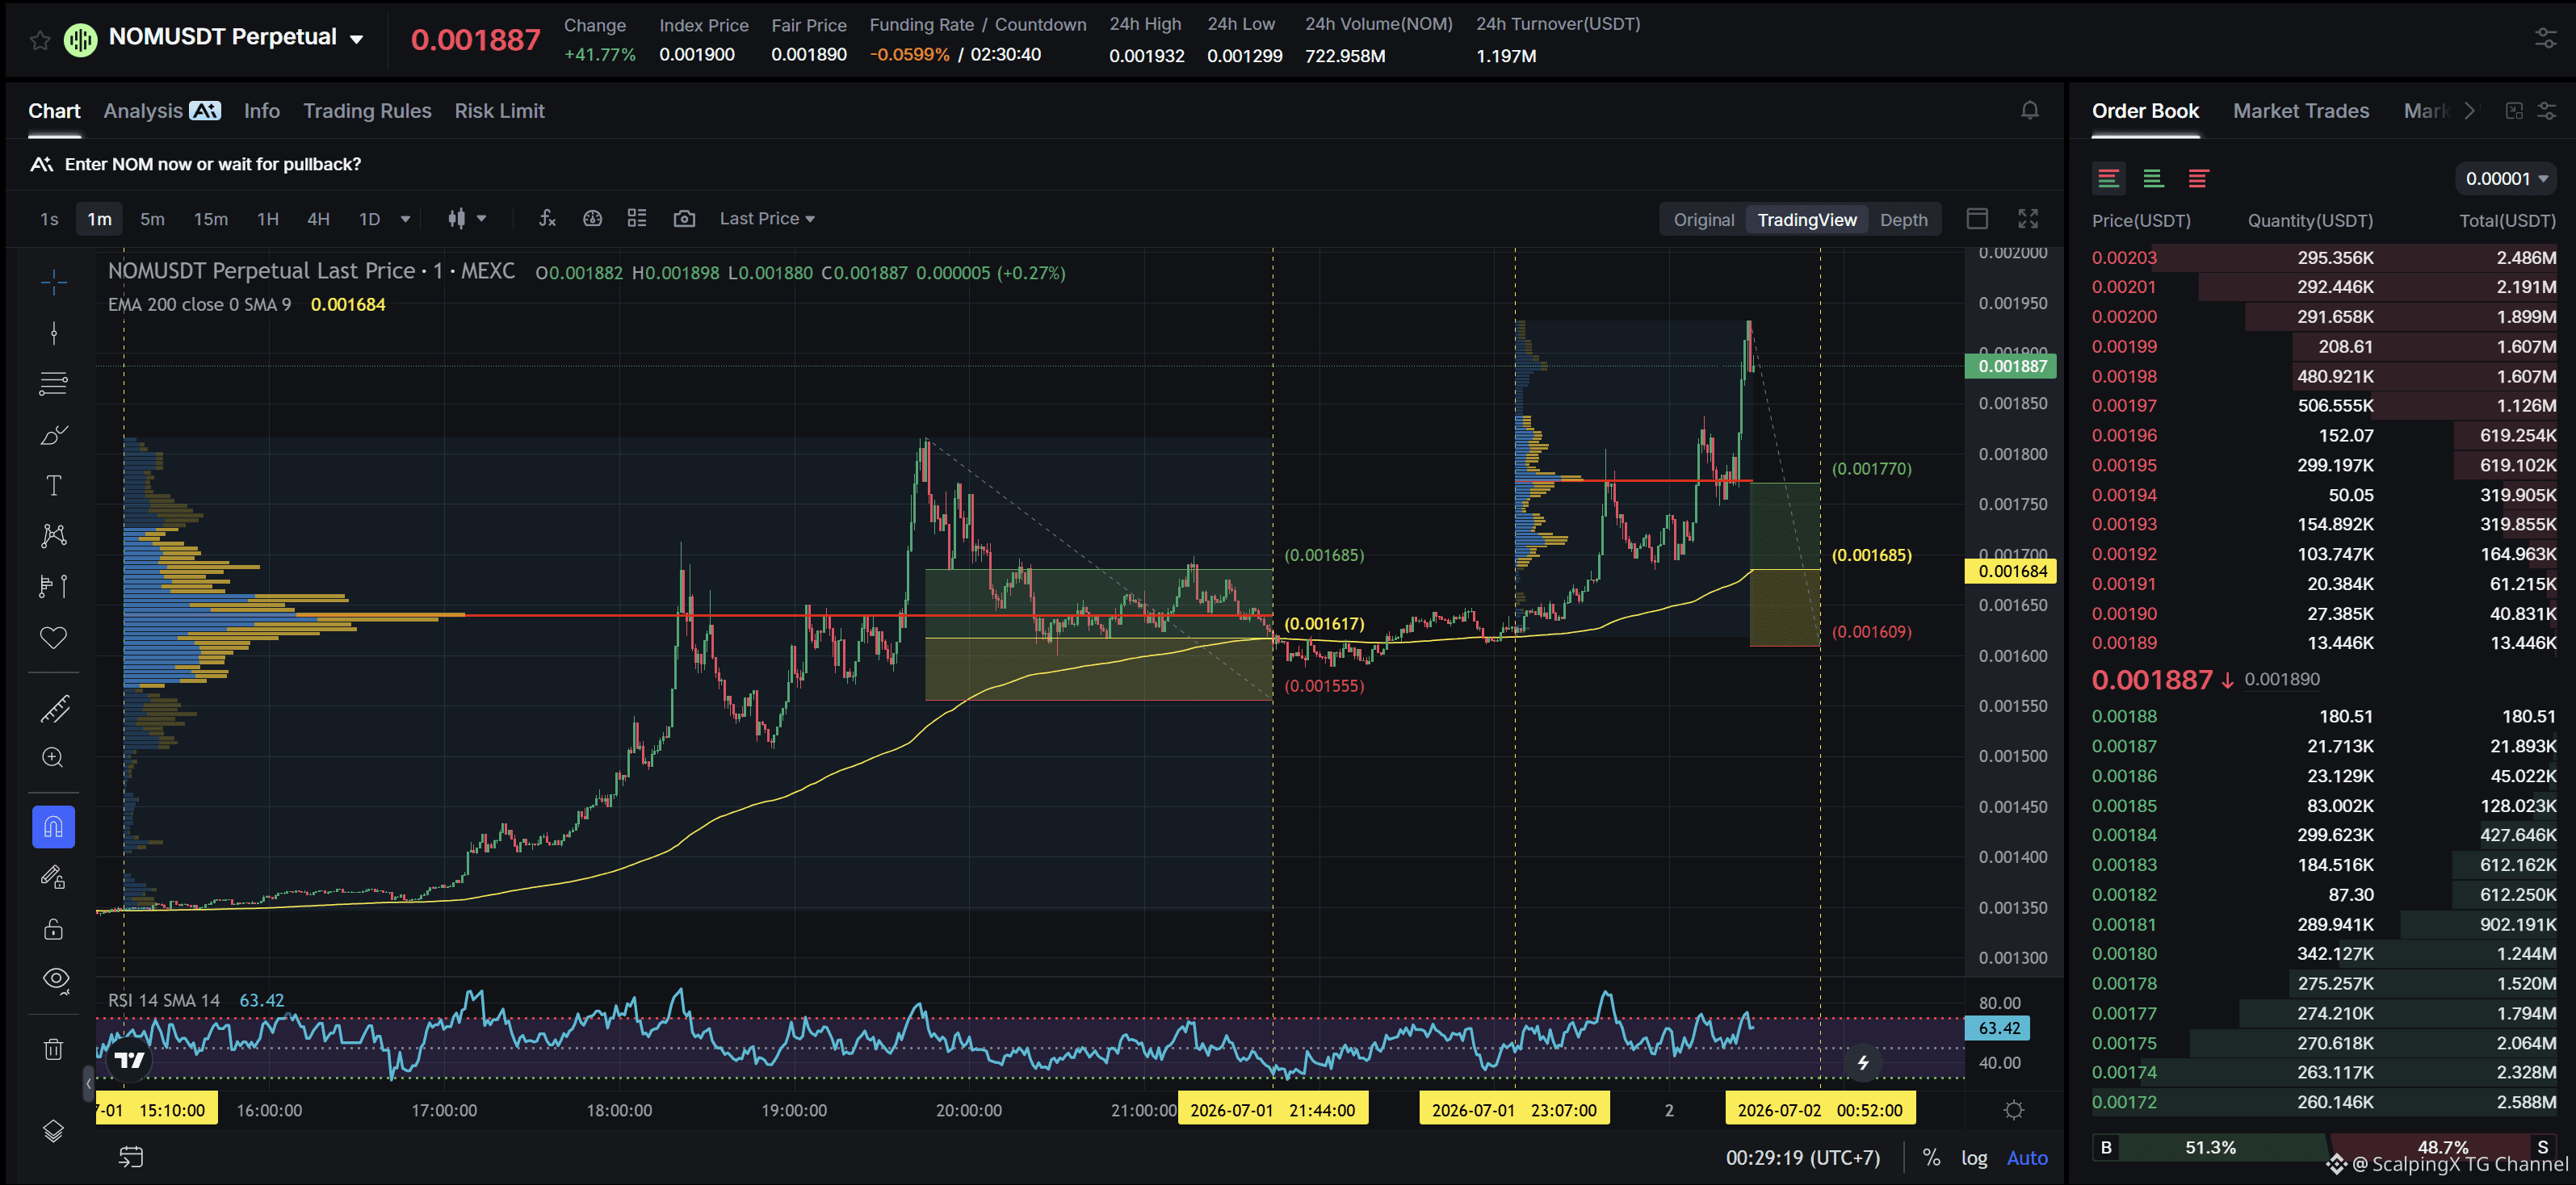Screen dimensions: 2576x1185
Task: Open the 0.00001 price precision dropdown
Action: (x=2505, y=178)
